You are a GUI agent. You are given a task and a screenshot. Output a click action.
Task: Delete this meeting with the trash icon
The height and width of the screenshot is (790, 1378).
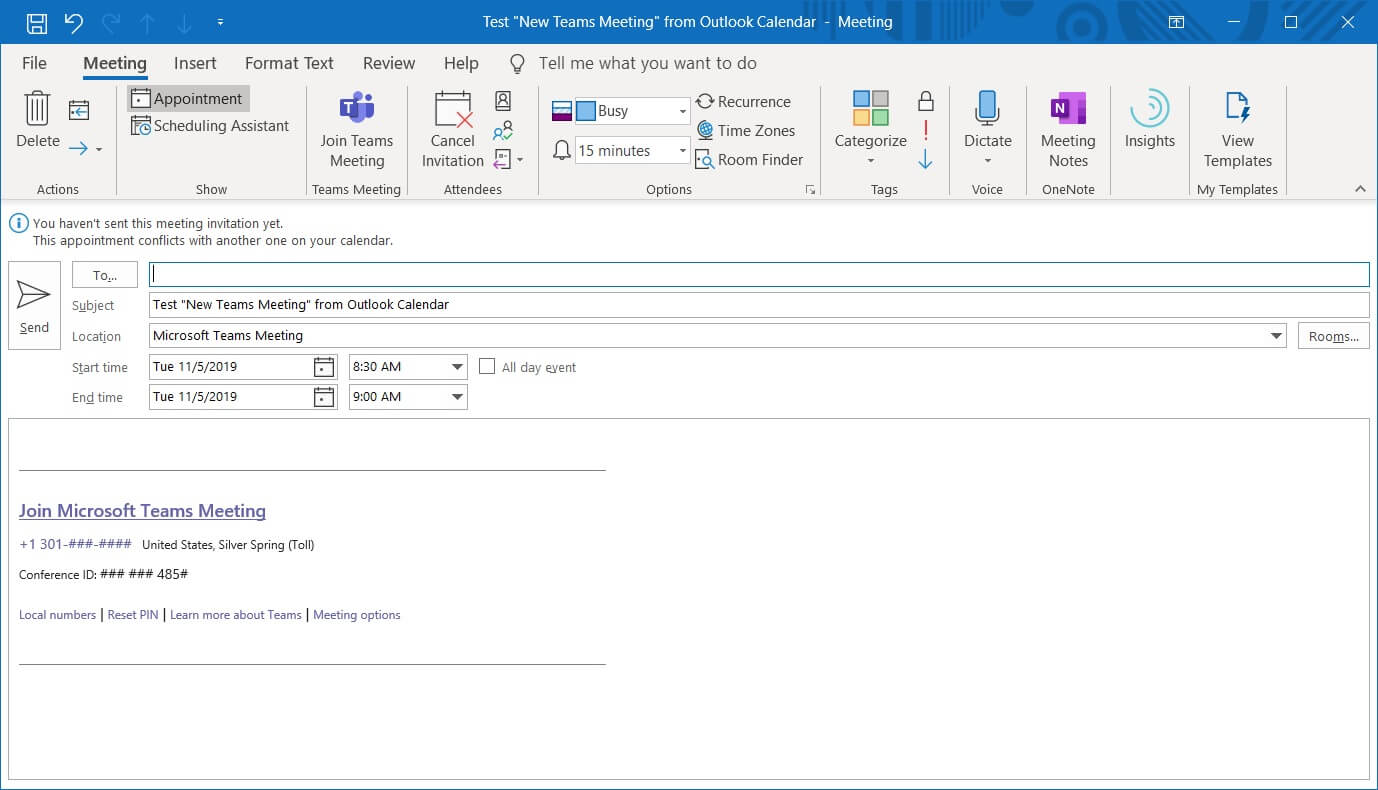point(38,120)
